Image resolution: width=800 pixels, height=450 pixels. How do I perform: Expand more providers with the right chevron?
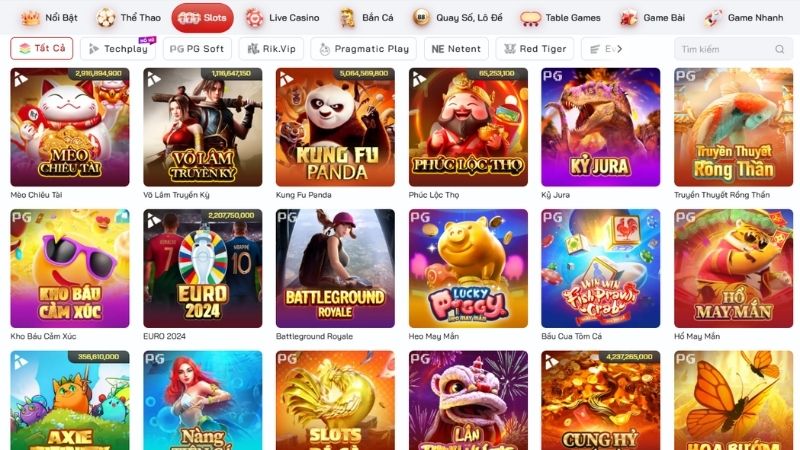click(x=619, y=49)
